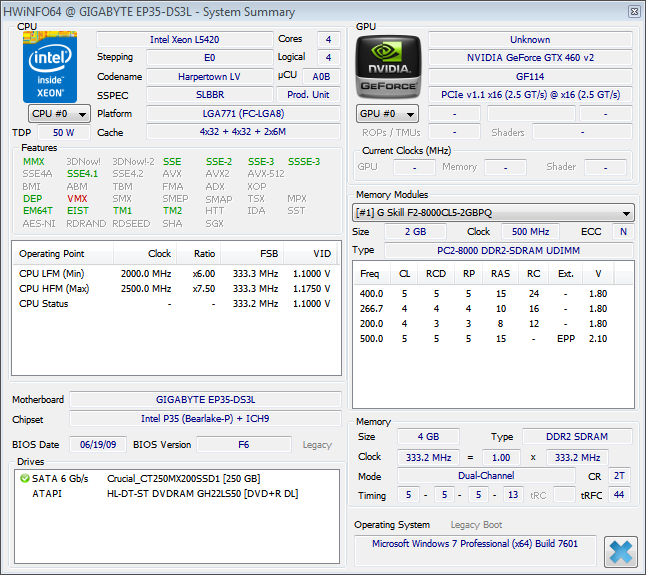The image size is (646, 575).
Task: Click the EM64T feature label
Action: click(x=37, y=211)
